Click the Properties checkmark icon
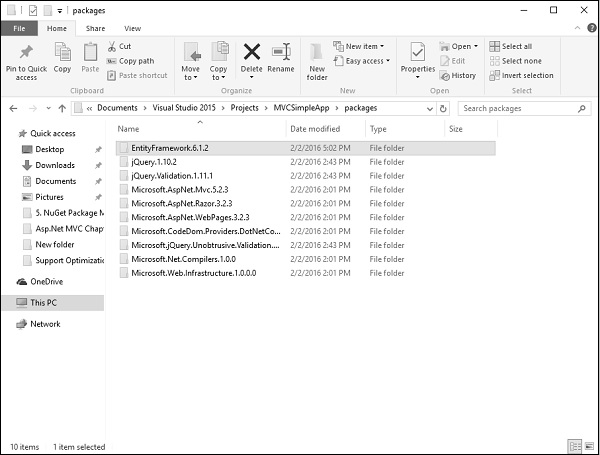This screenshot has height=455, width=600. pyautogui.click(x=417, y=52)
